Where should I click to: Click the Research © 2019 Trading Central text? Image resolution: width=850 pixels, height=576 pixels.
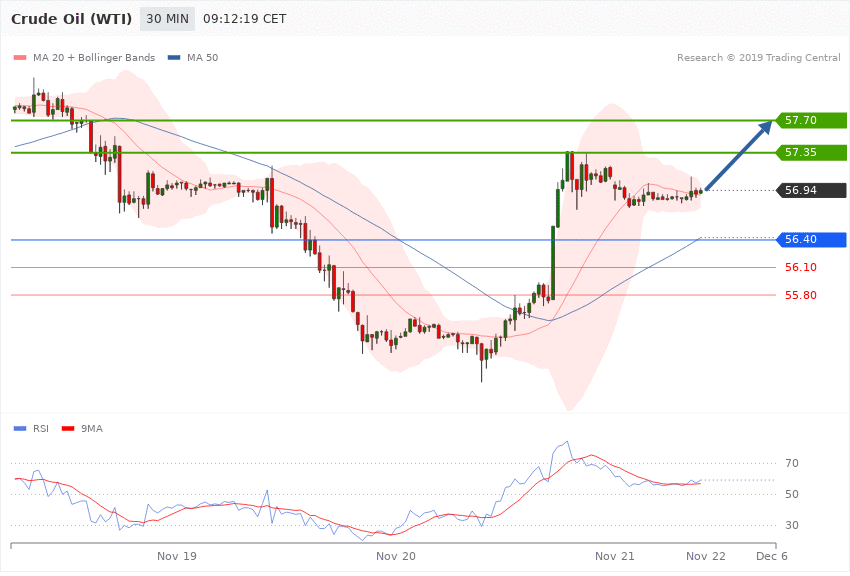[758, 57]
